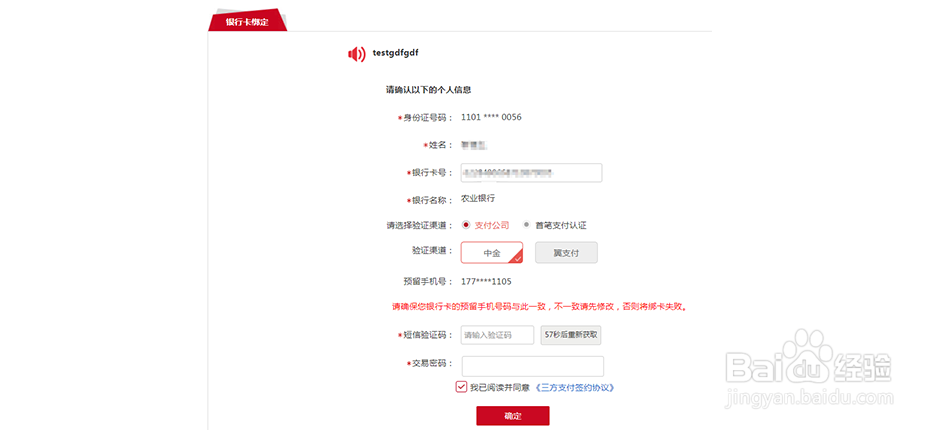Click the 请输入验证码 SMS code field
The image size is (945, 430).
pos(497,335)
